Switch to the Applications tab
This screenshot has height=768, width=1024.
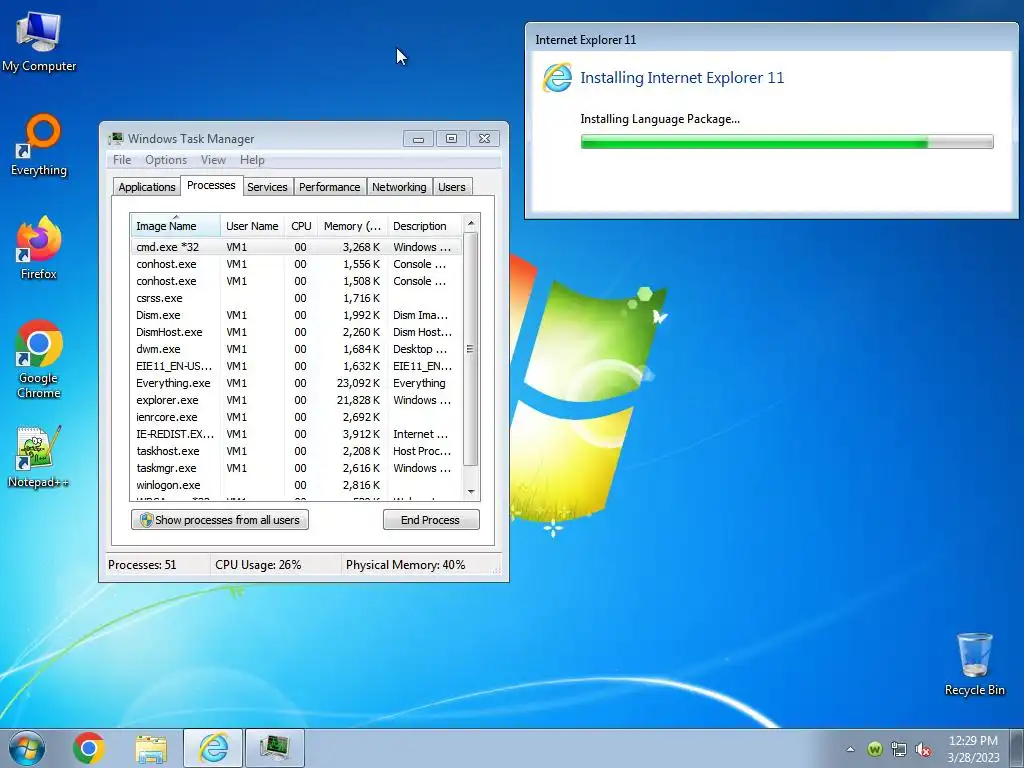coord(147,187)
